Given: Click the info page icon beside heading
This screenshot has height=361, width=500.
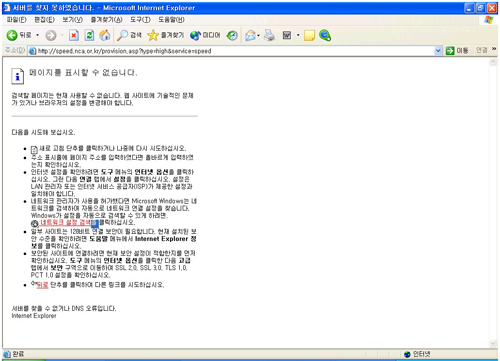Looking at the screenshot, I should (x=17, y=76).
